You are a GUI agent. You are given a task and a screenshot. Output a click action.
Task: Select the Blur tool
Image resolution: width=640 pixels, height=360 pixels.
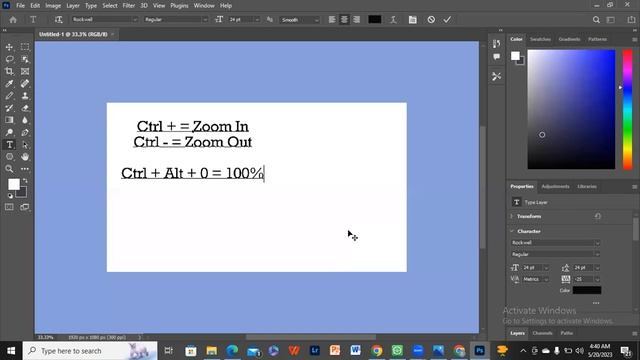click(x=25, y=120)
